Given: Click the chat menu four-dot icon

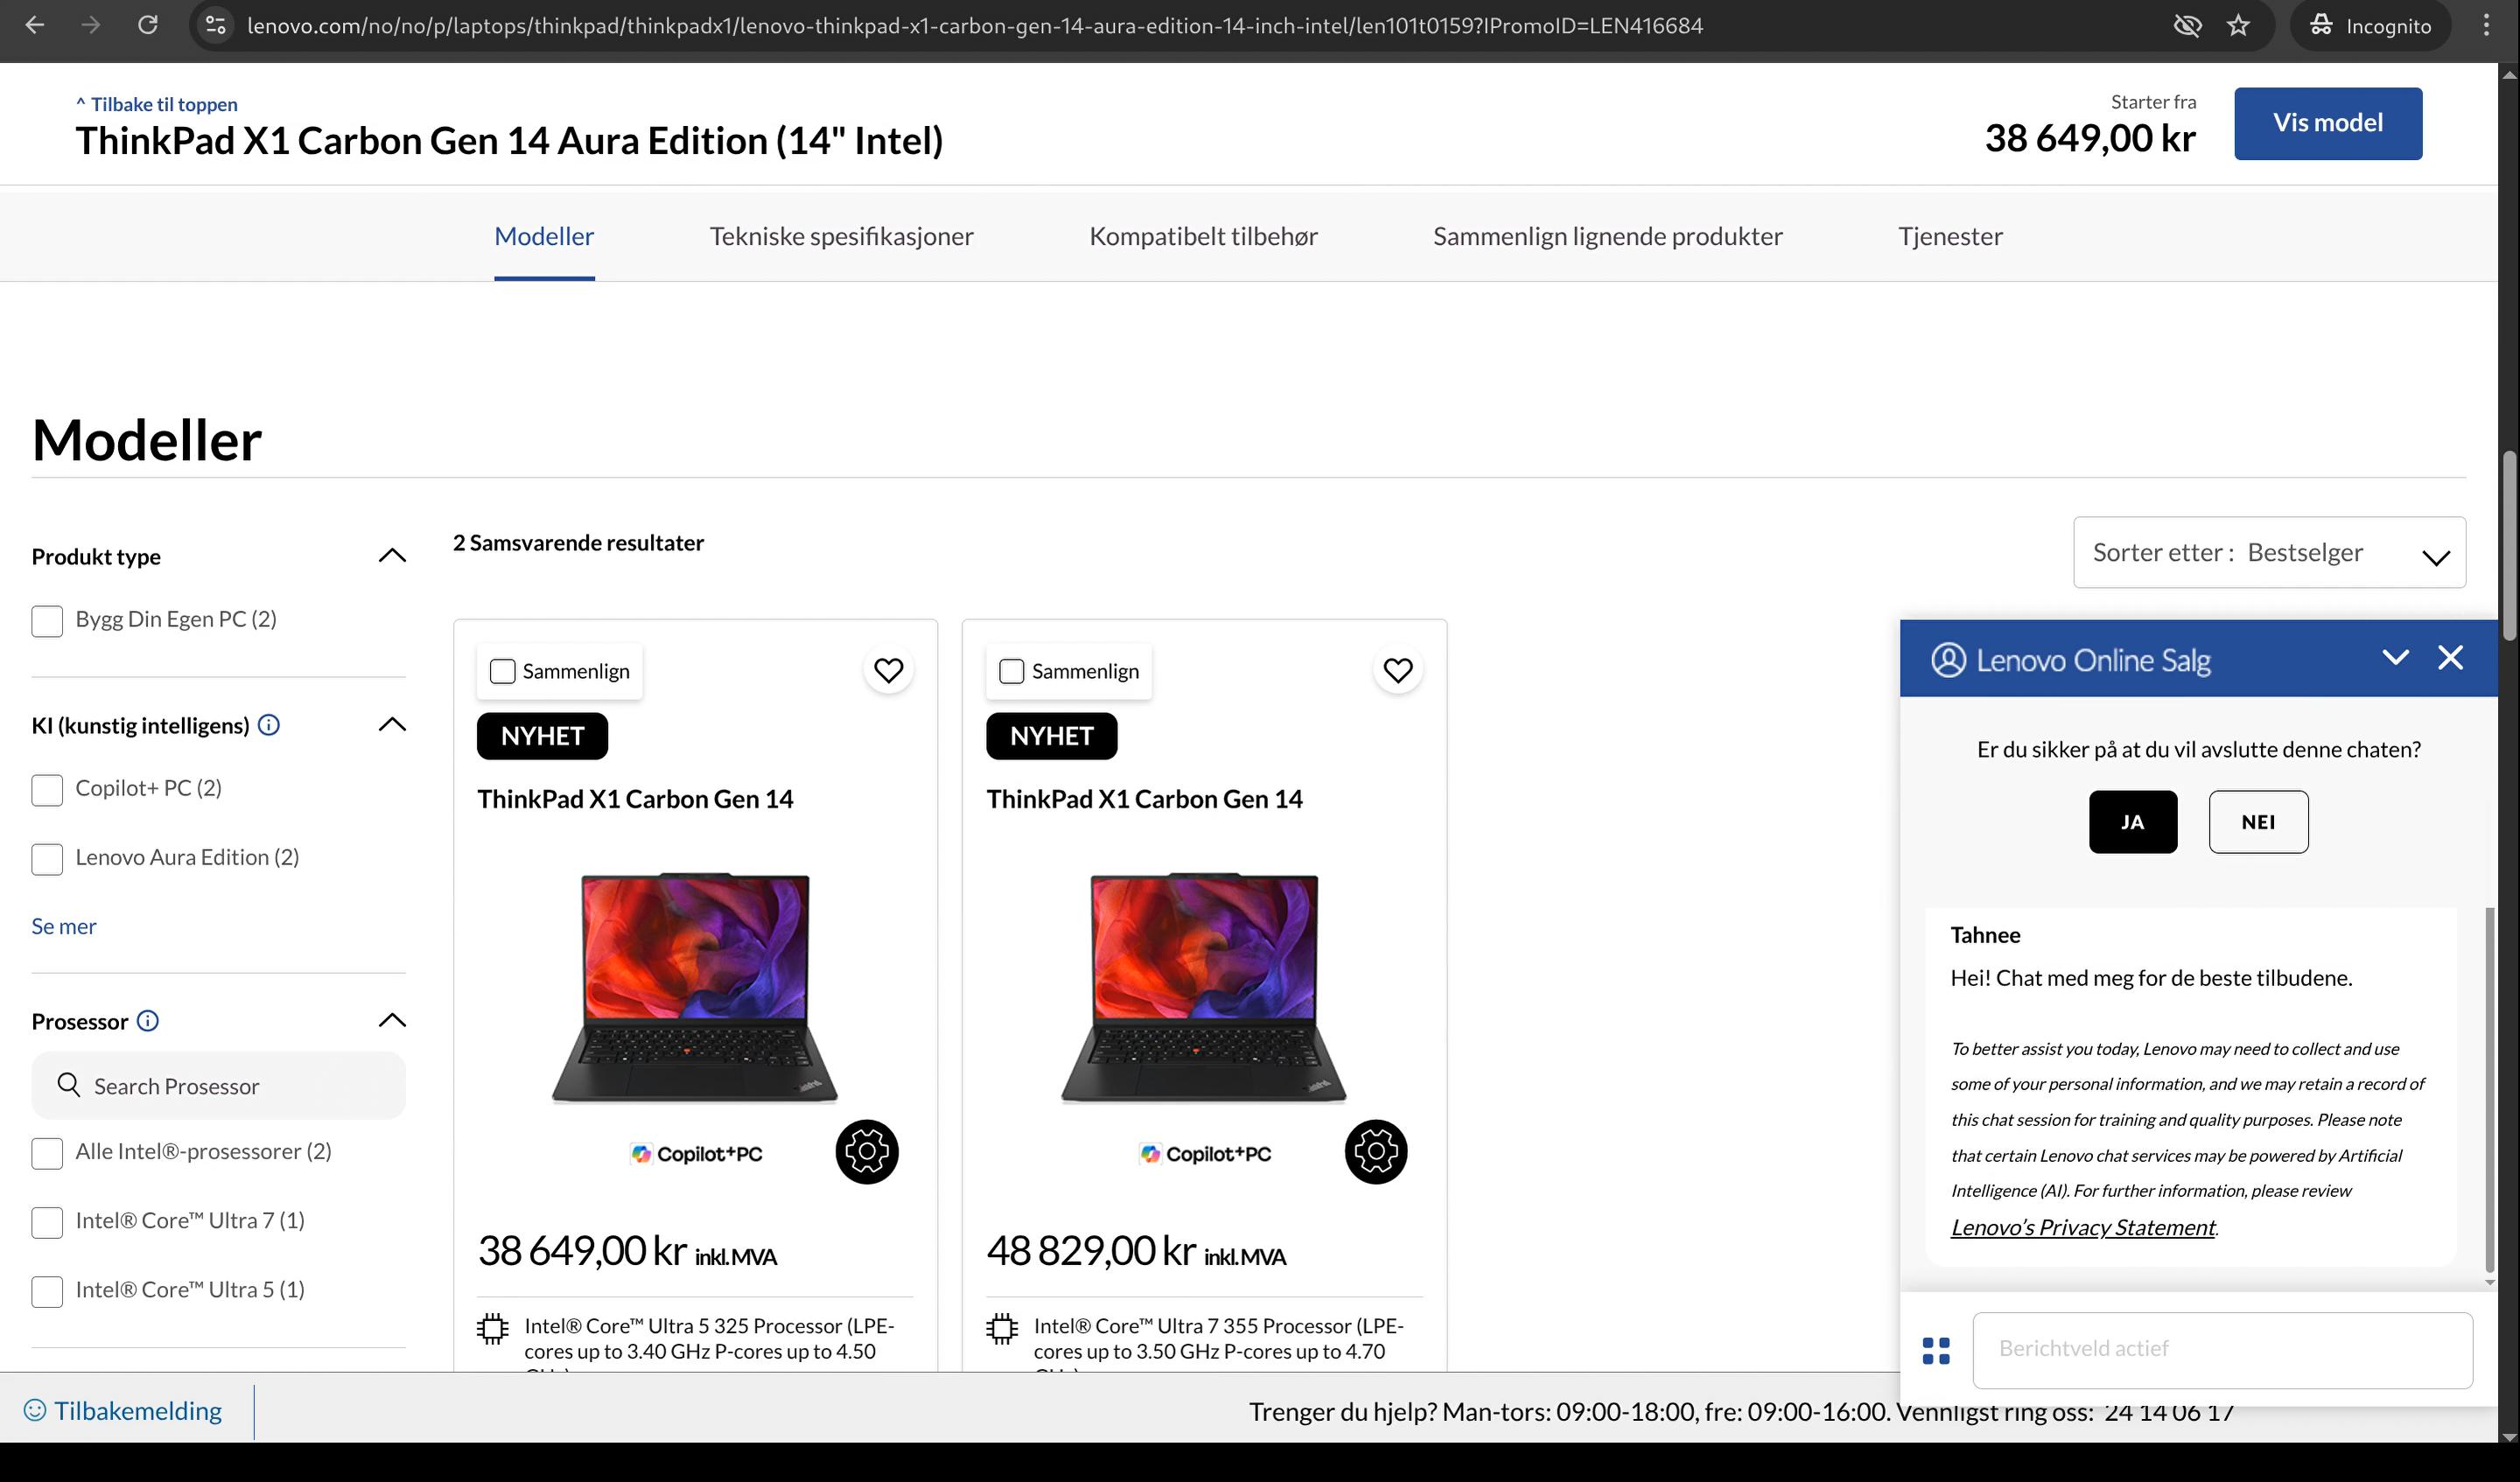Looking at the screenshot, I should 1936,1351.
